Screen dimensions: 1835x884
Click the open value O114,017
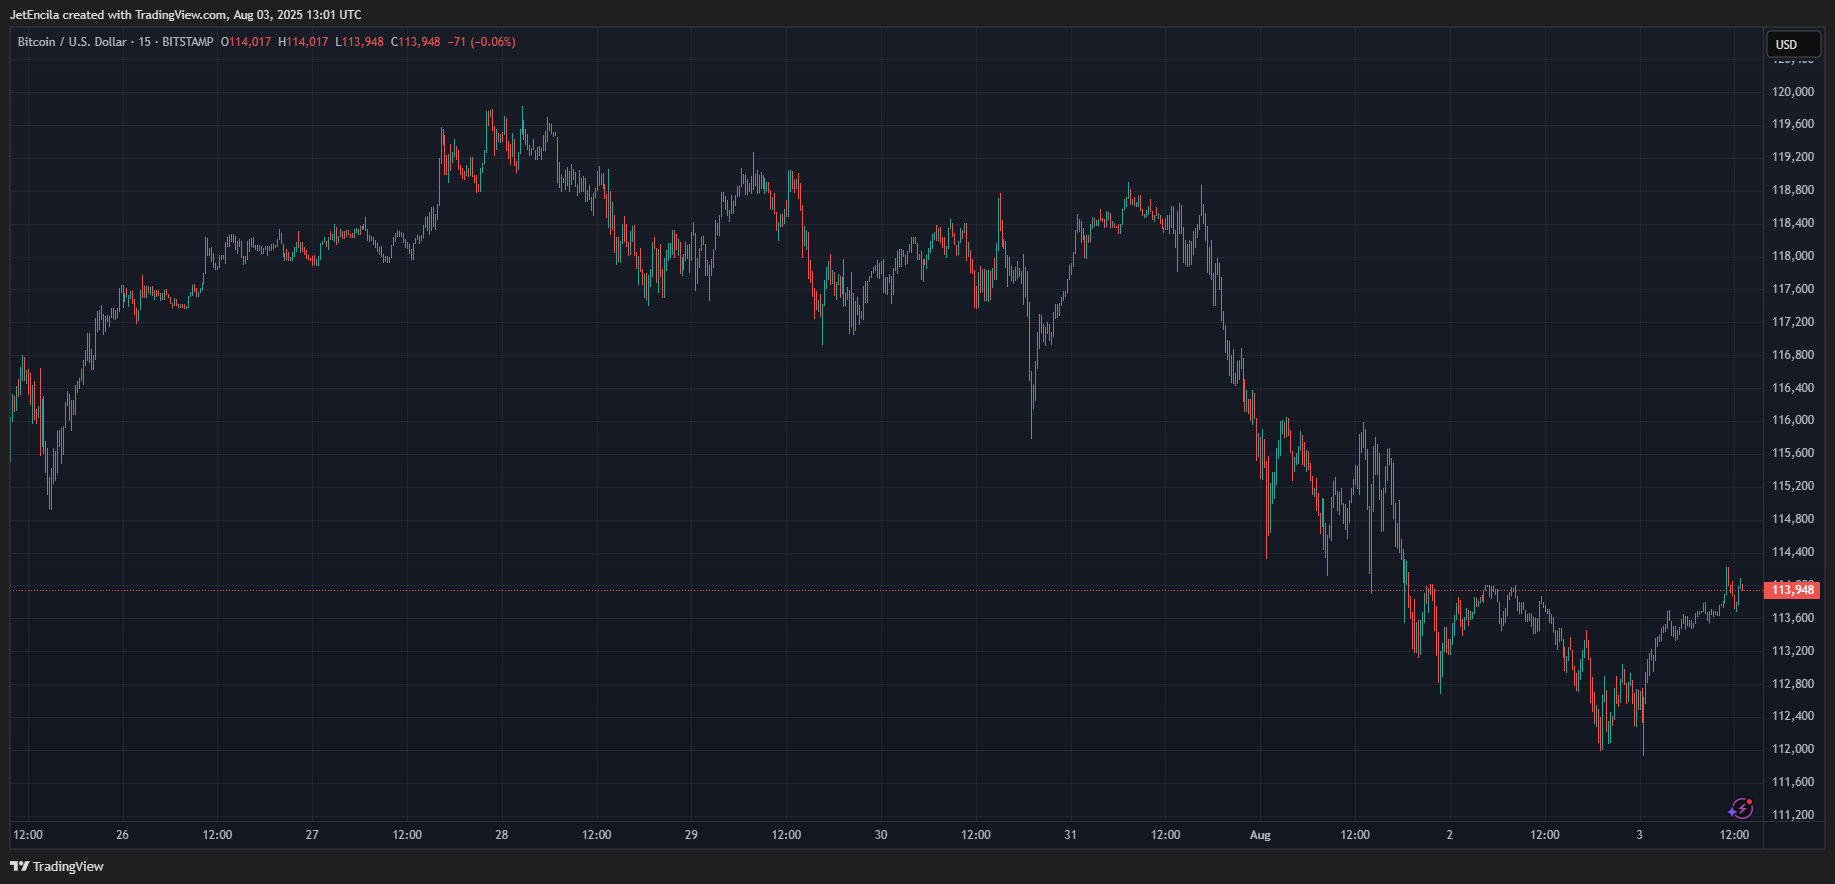[246, 42]
